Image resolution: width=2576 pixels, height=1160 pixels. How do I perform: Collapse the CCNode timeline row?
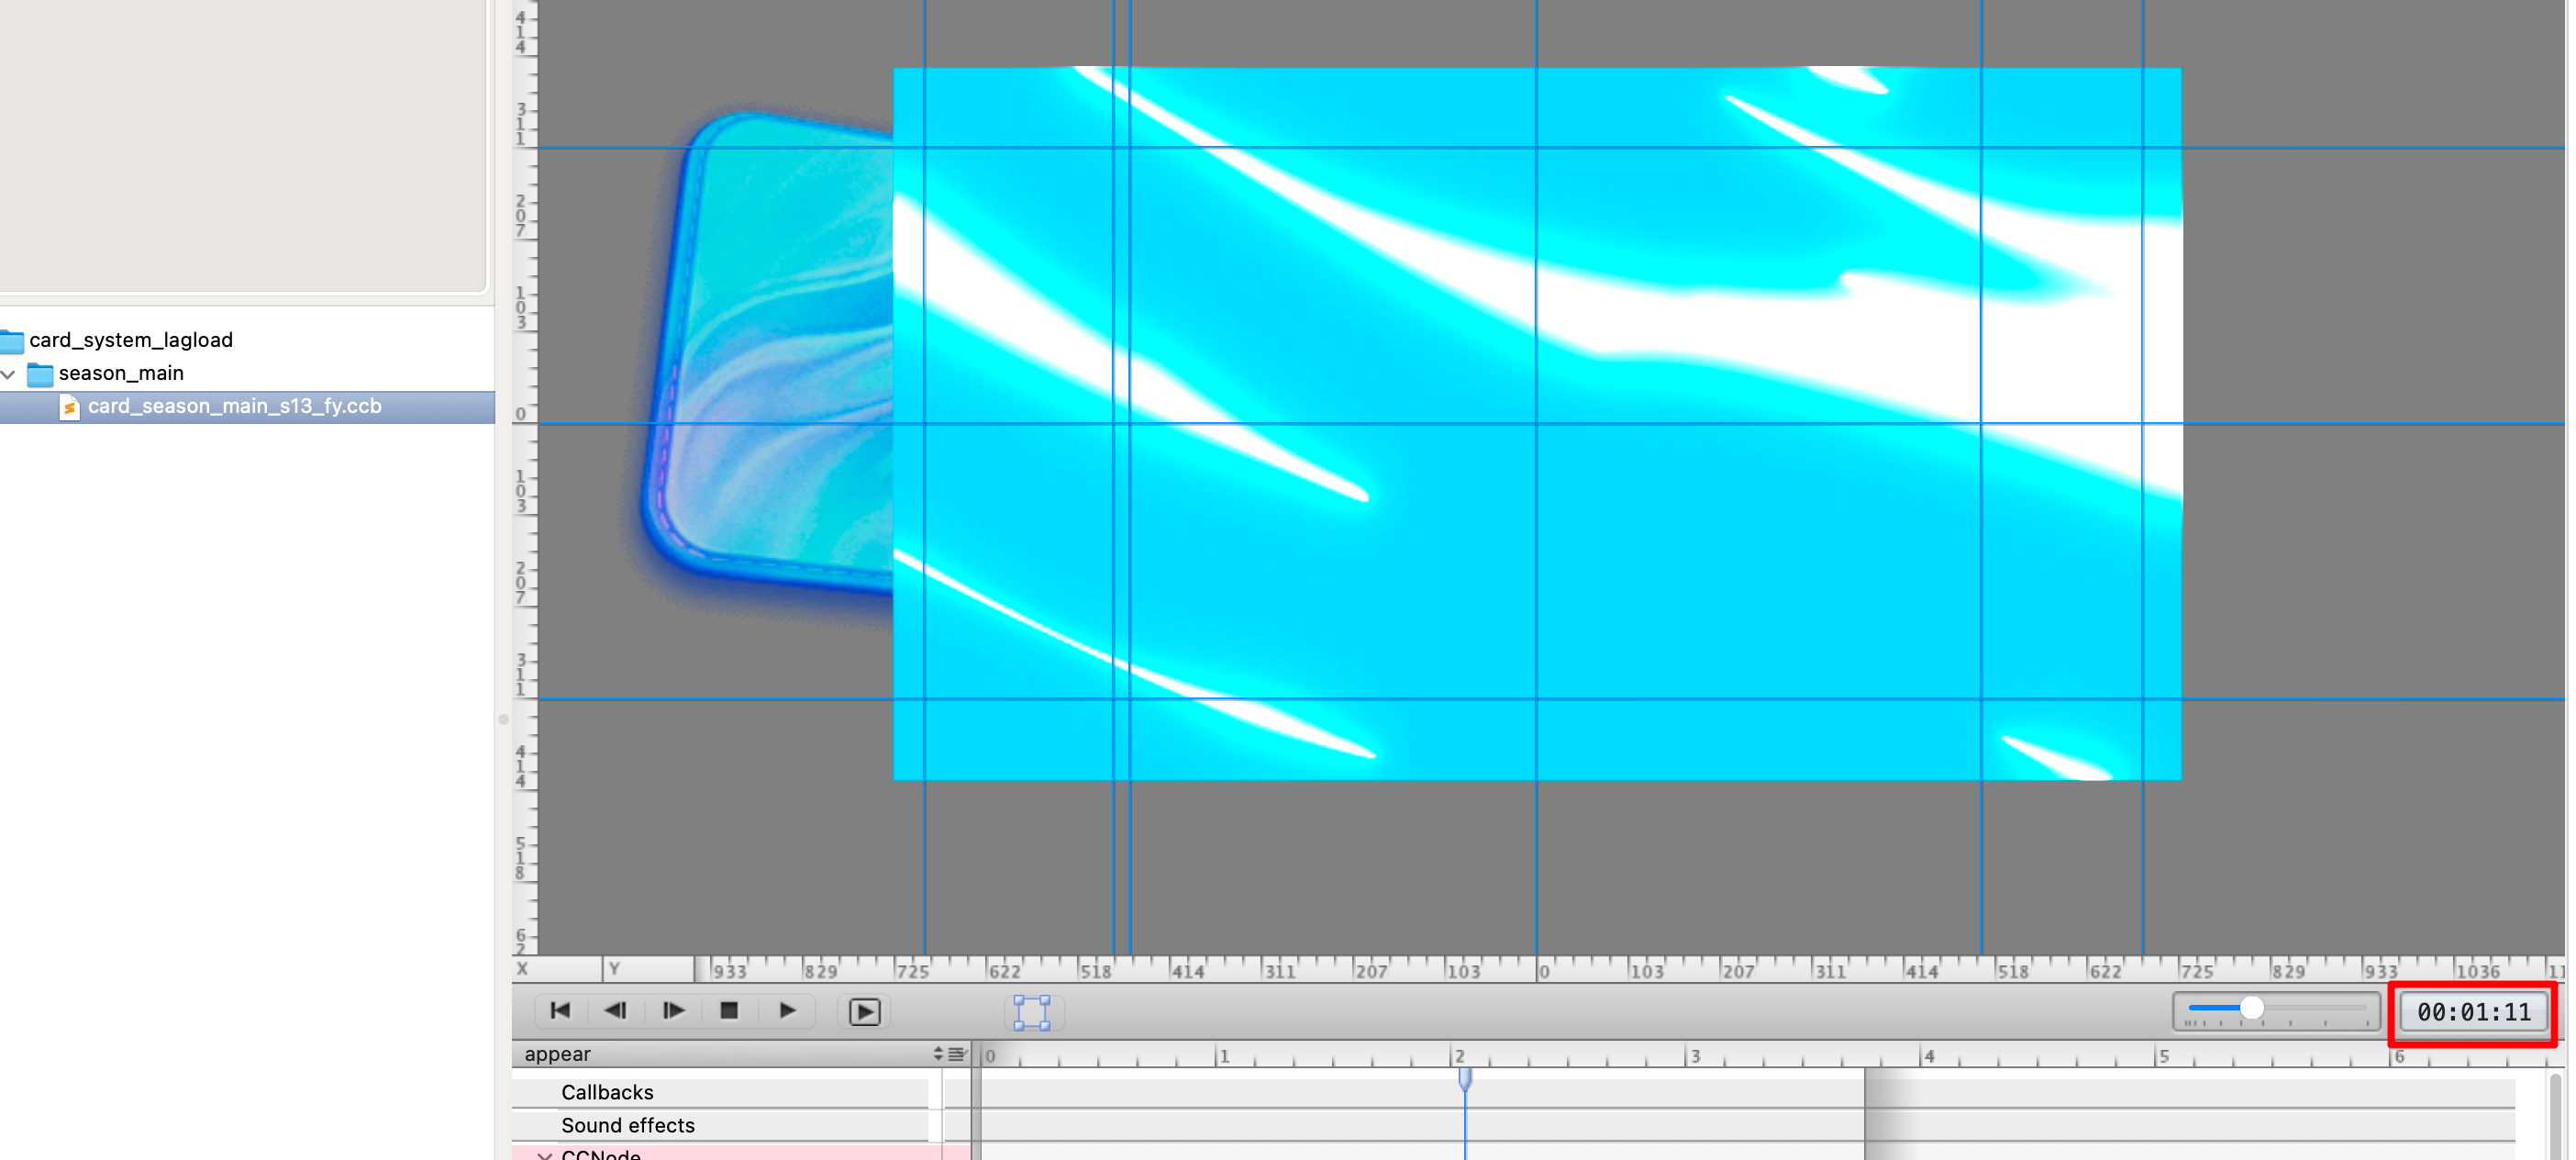point(545,1155)
